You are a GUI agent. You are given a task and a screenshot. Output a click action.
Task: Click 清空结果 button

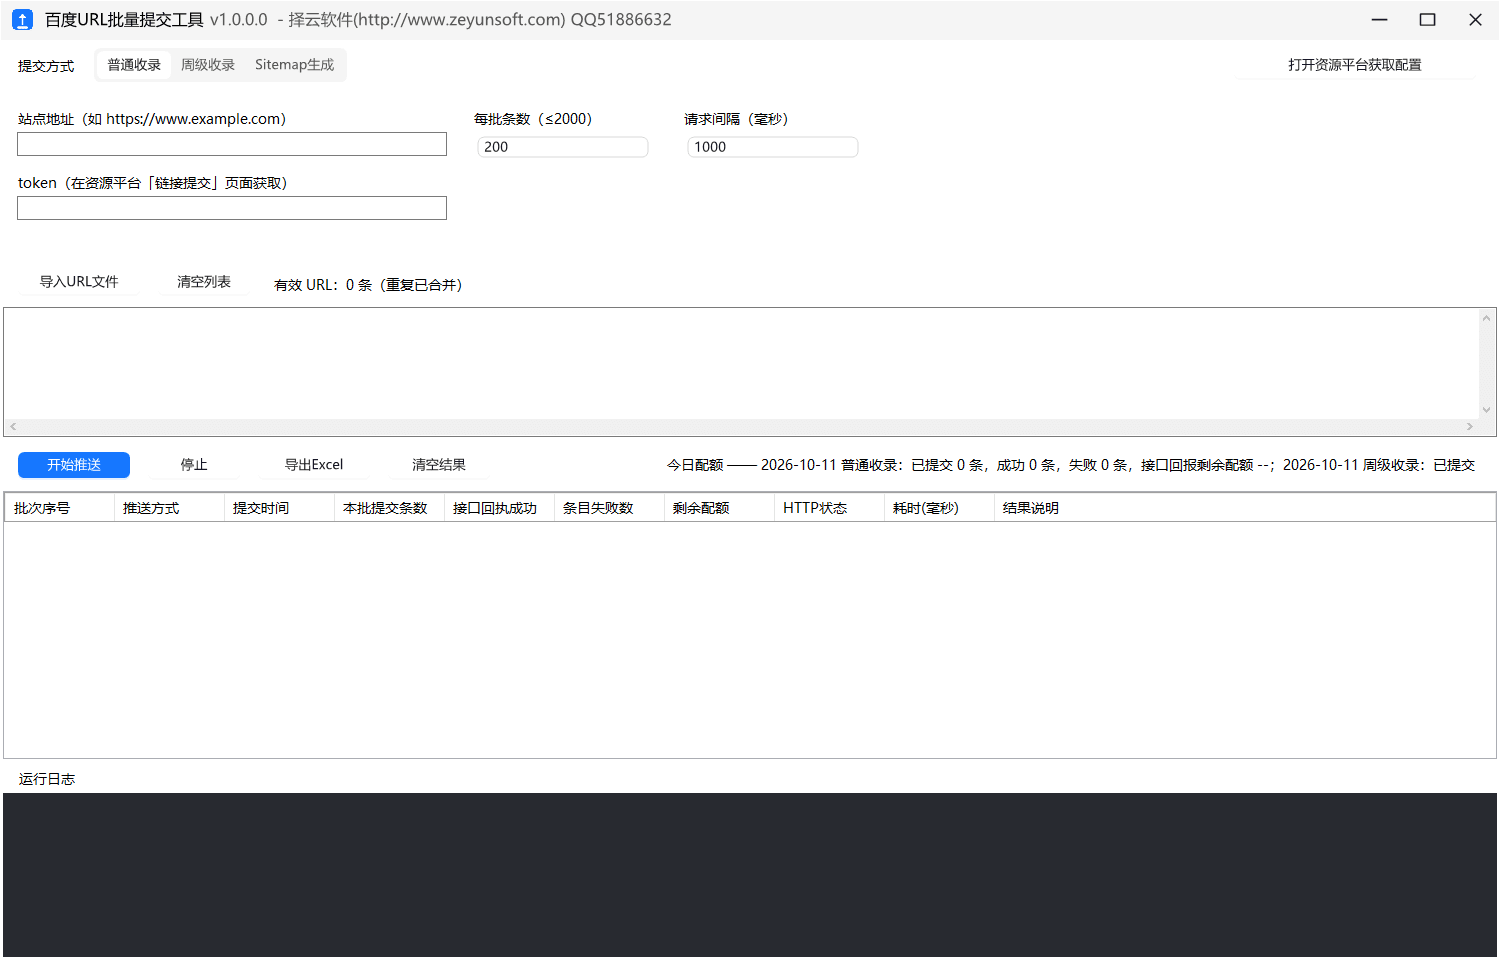pos(439,465)
